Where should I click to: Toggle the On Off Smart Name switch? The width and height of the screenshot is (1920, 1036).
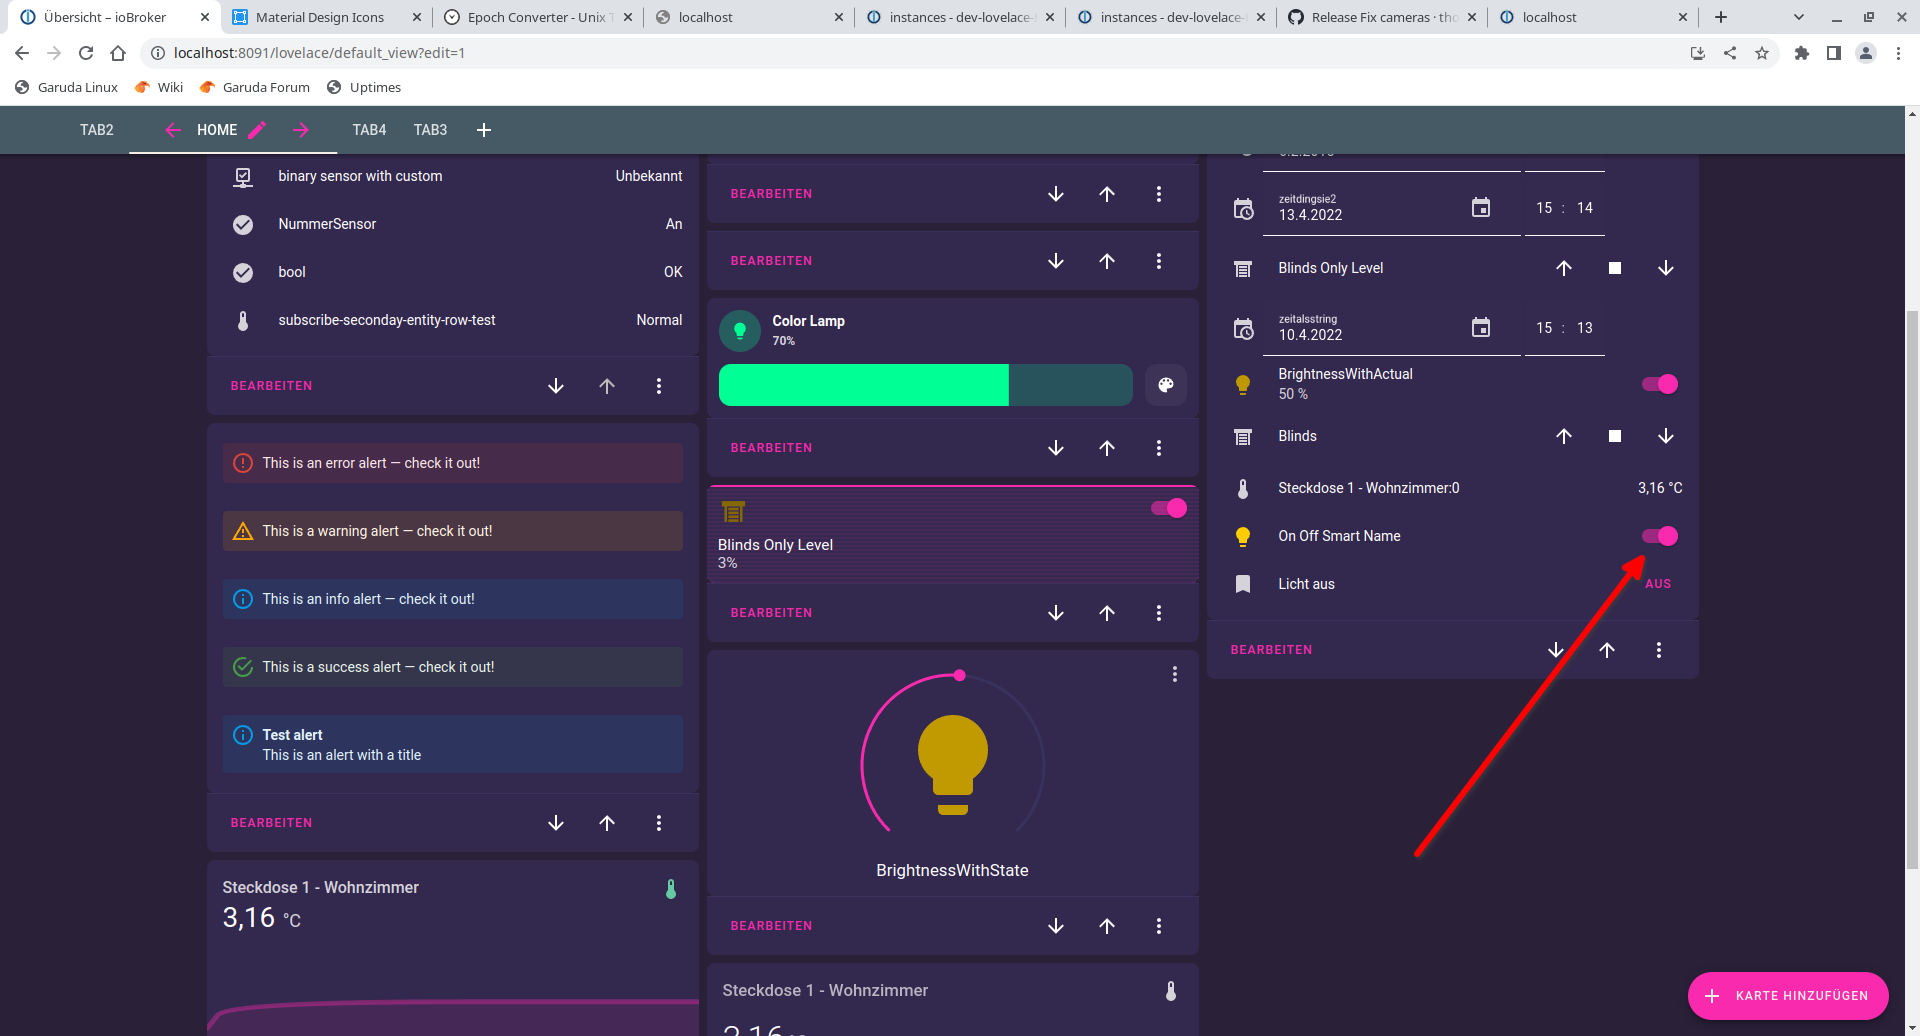(x=1660, y=536)
